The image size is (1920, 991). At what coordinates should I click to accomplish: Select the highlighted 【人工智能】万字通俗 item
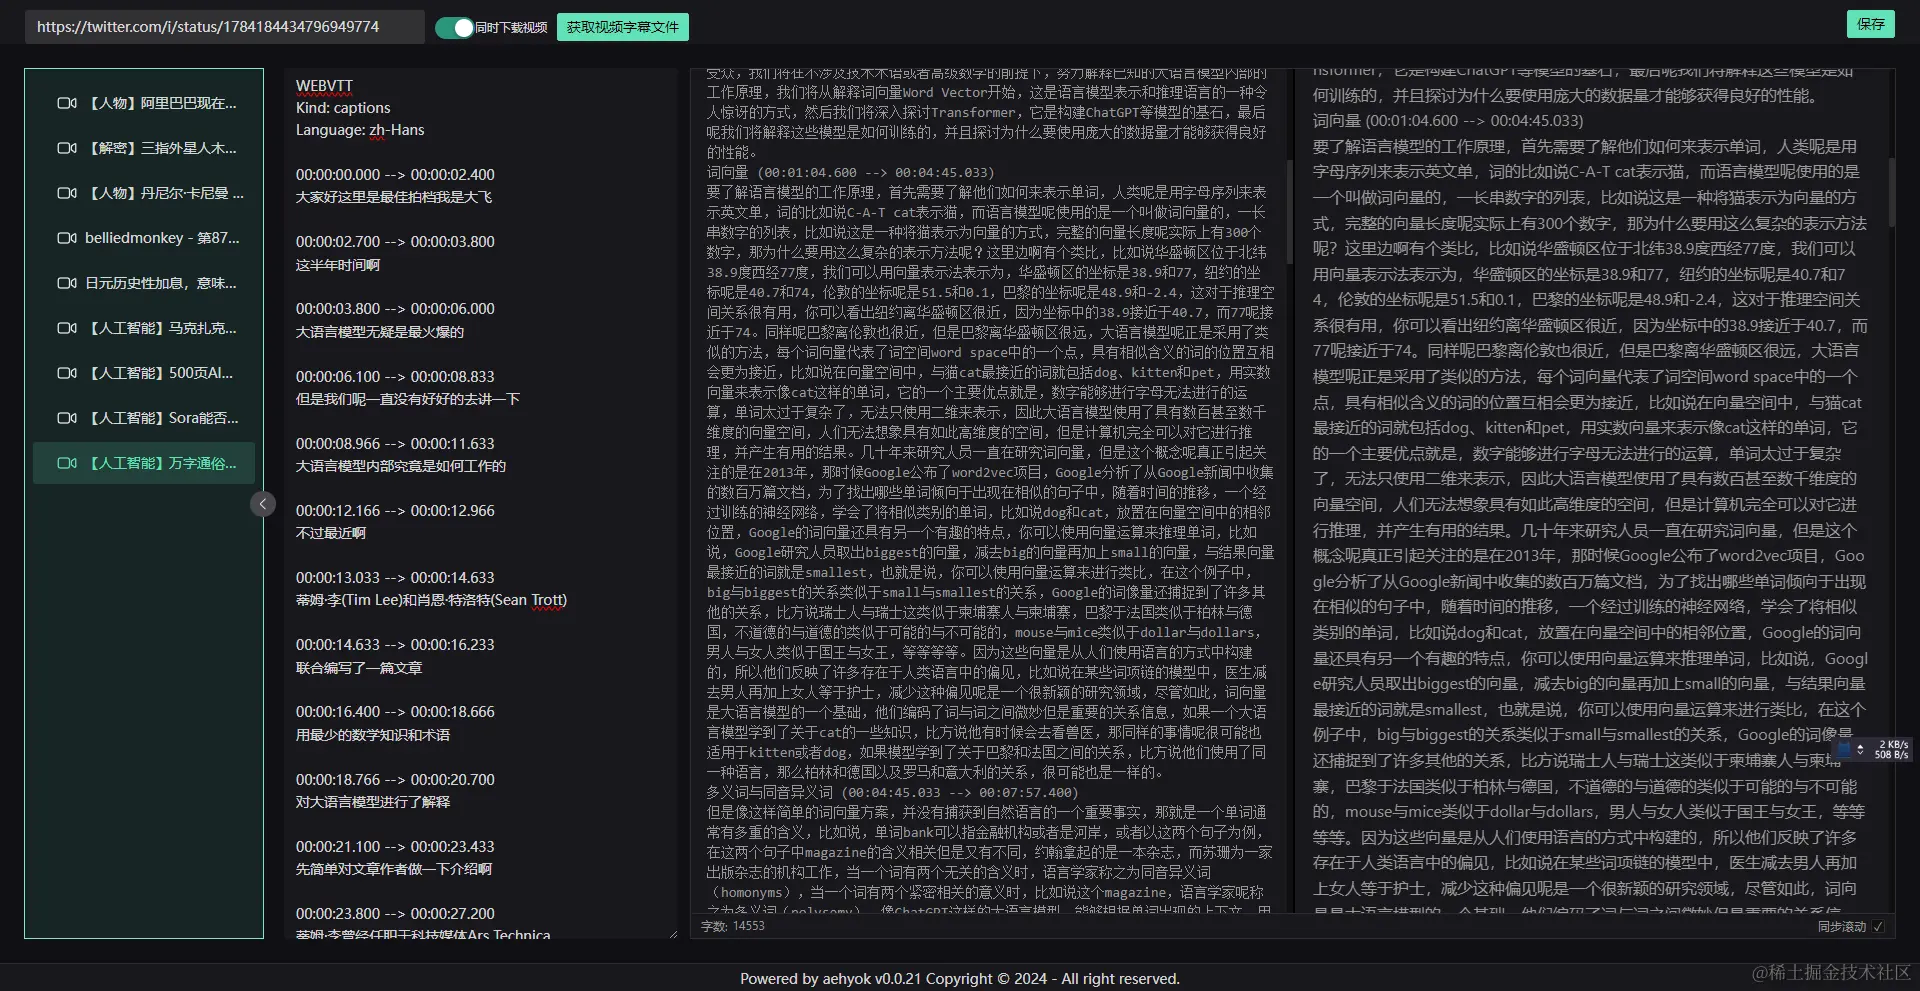[144, 463]
